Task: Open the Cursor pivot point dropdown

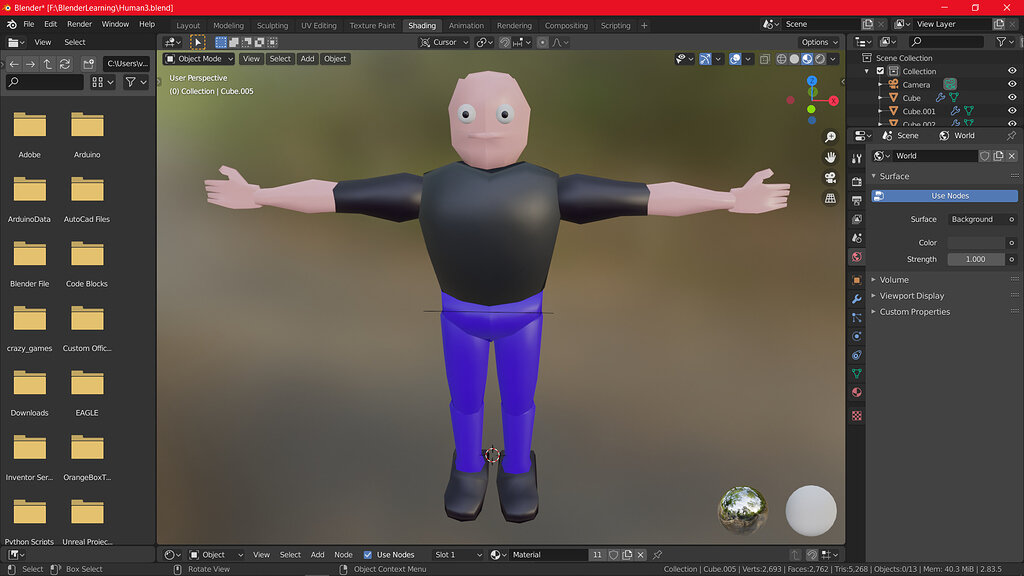Action: click(x=444, y=42)
